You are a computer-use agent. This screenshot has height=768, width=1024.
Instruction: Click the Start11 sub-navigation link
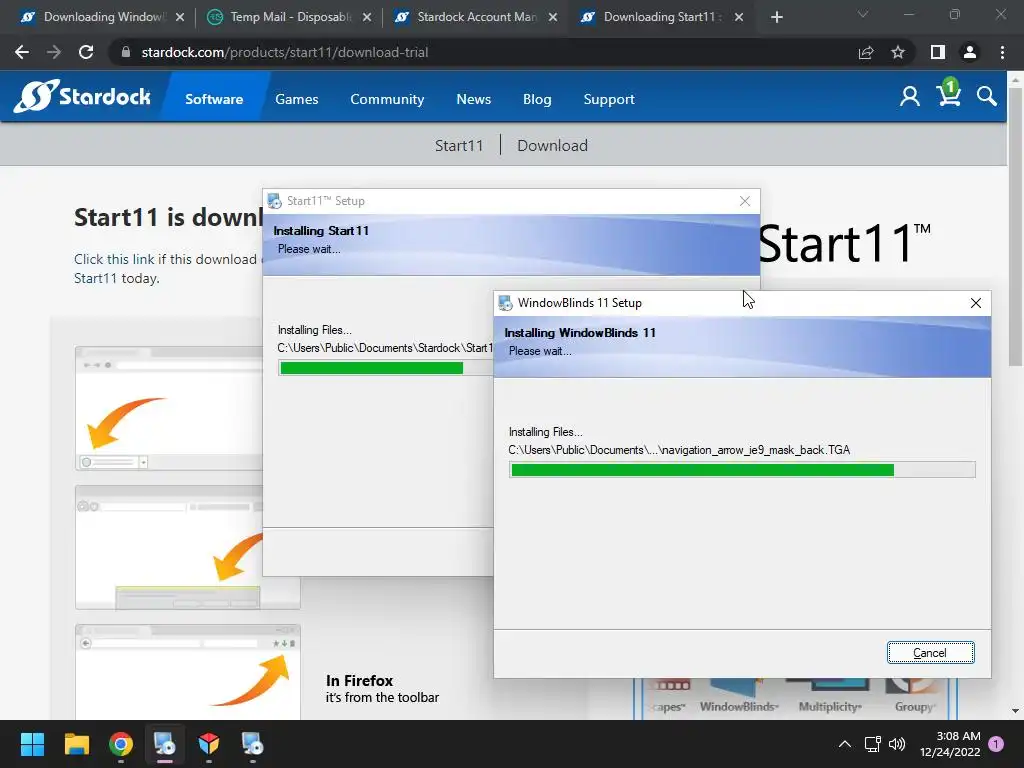coord(459,145)
